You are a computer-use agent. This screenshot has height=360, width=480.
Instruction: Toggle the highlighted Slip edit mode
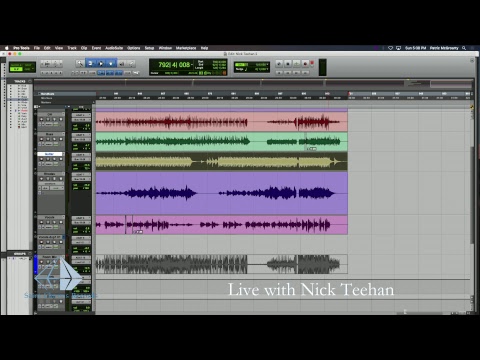point(15,69)
